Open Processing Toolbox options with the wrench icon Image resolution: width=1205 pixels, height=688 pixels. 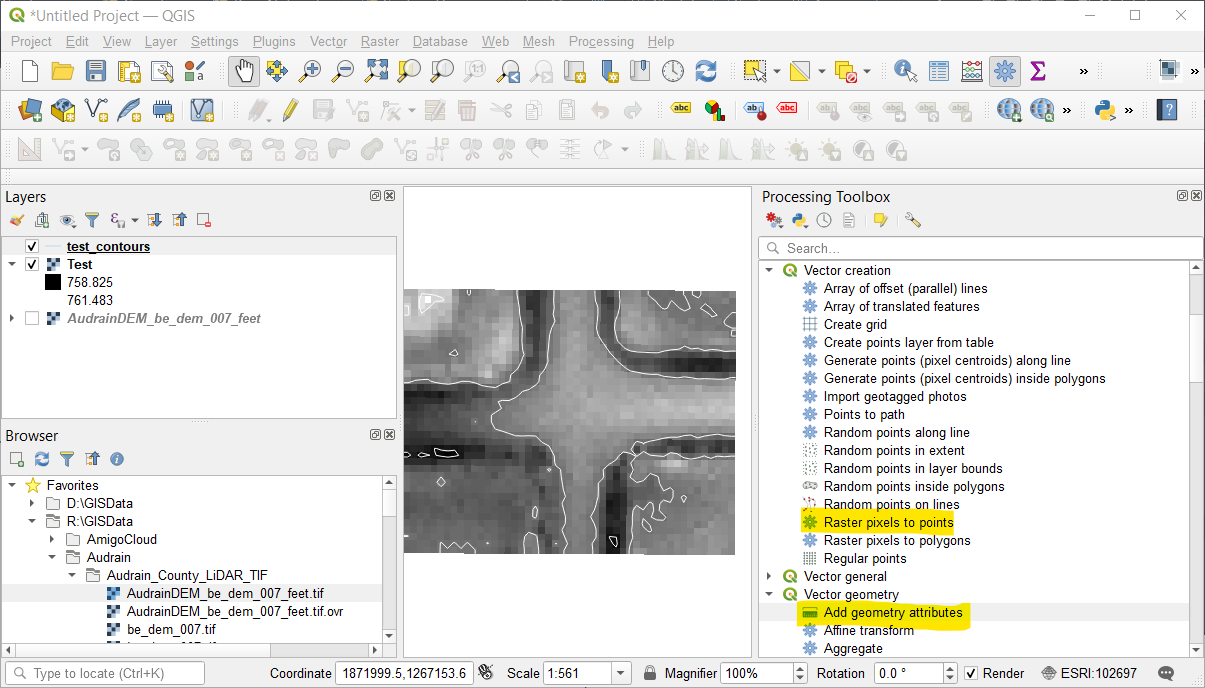911,219
